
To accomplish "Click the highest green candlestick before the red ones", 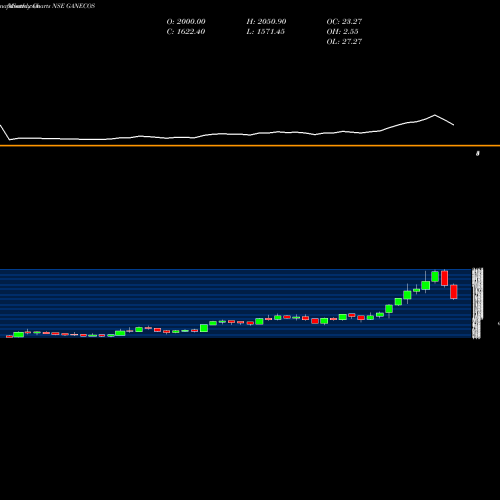I will click(435, 276).
